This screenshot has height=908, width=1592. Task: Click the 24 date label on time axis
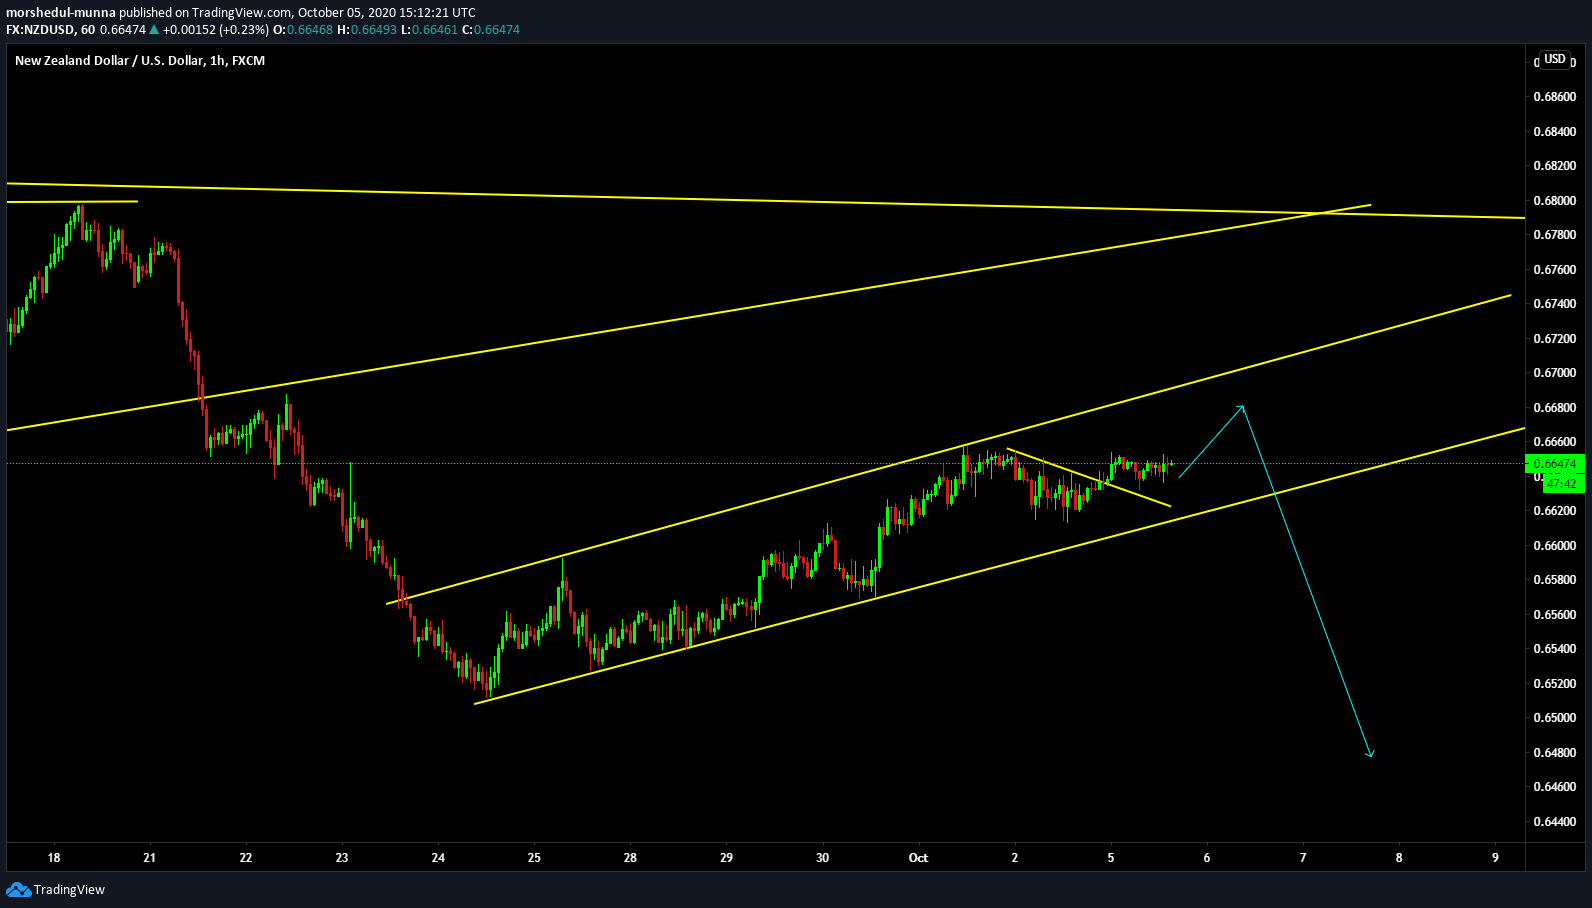[438, 858]
